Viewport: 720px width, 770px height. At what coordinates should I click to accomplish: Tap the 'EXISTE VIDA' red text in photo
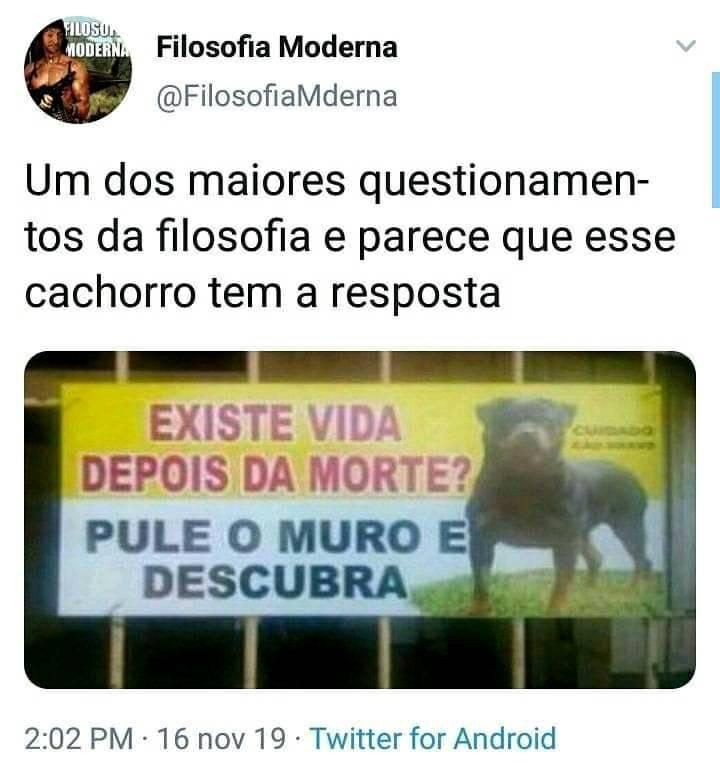pyautogui.click(x=275, y=424)
